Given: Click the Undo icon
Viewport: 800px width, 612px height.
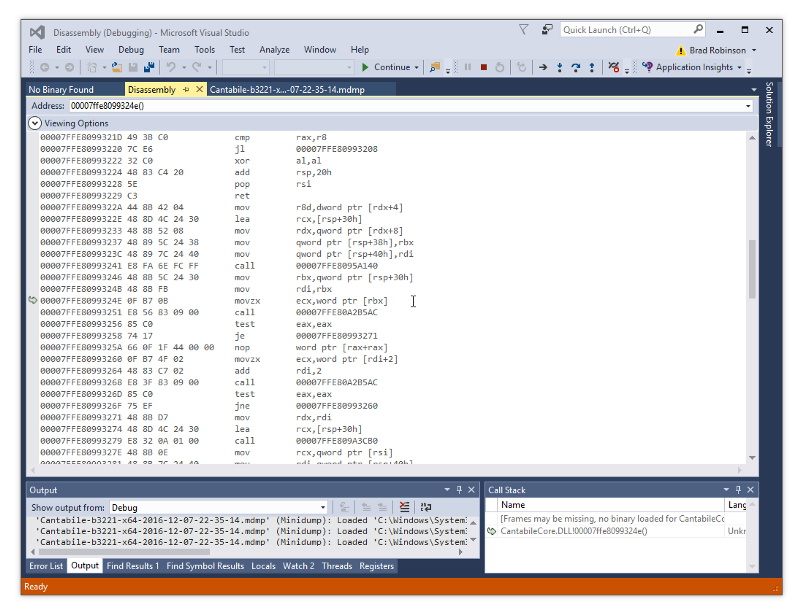Looking at the screenshot, I should point(171,67).
